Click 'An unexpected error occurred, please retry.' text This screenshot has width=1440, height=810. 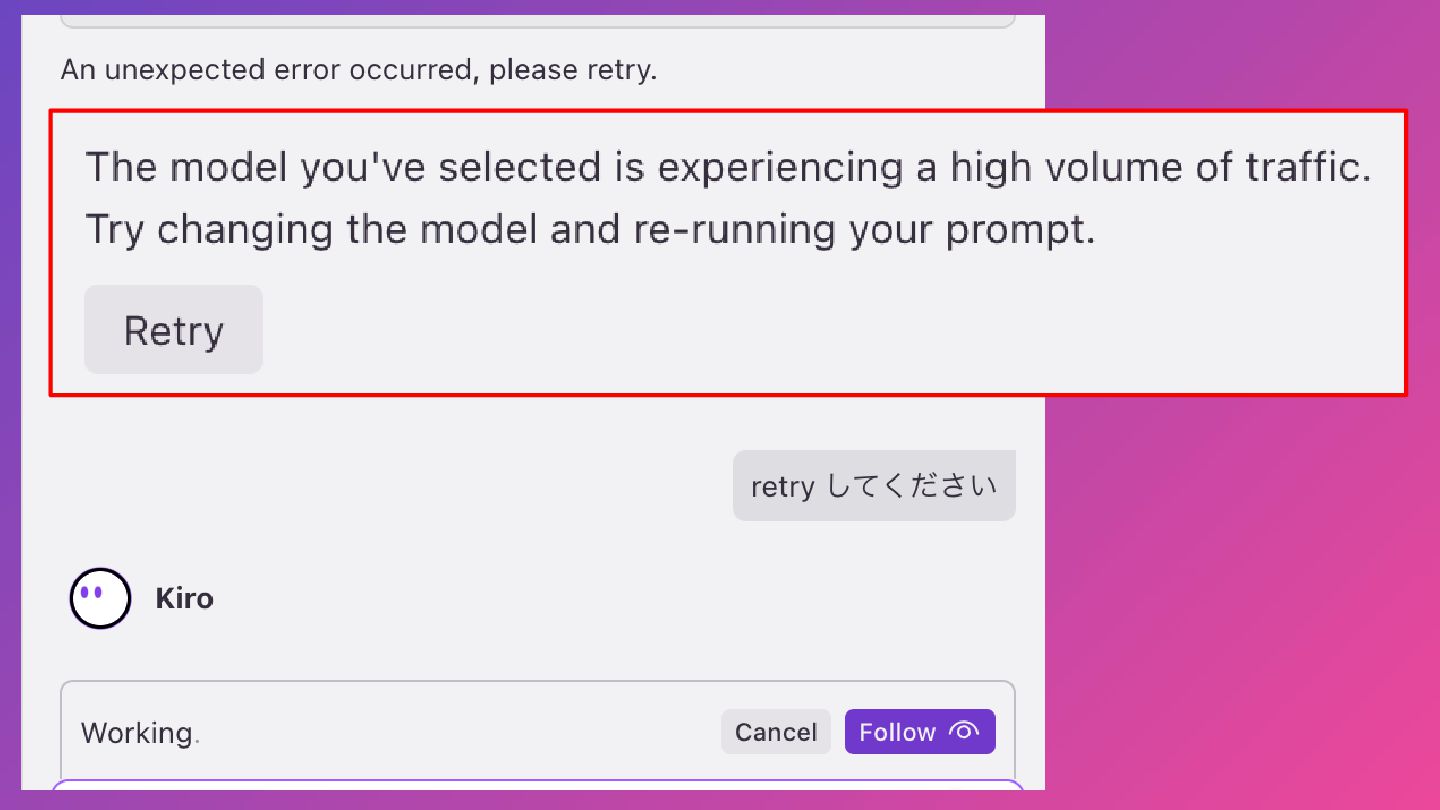[x=359, y=70]
